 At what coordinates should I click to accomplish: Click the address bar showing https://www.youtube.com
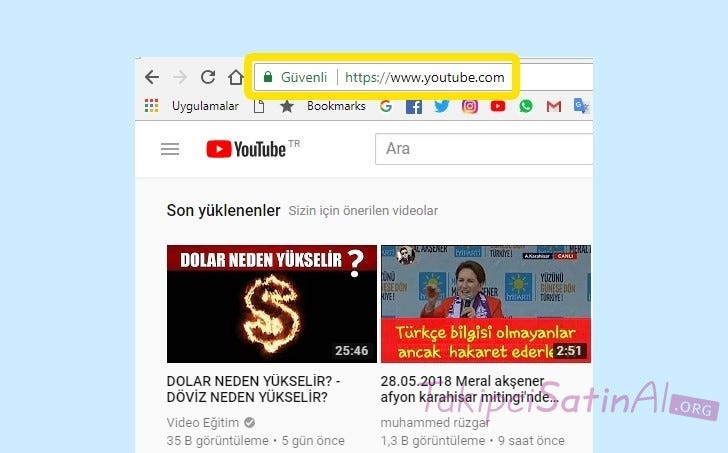(424, 77)
